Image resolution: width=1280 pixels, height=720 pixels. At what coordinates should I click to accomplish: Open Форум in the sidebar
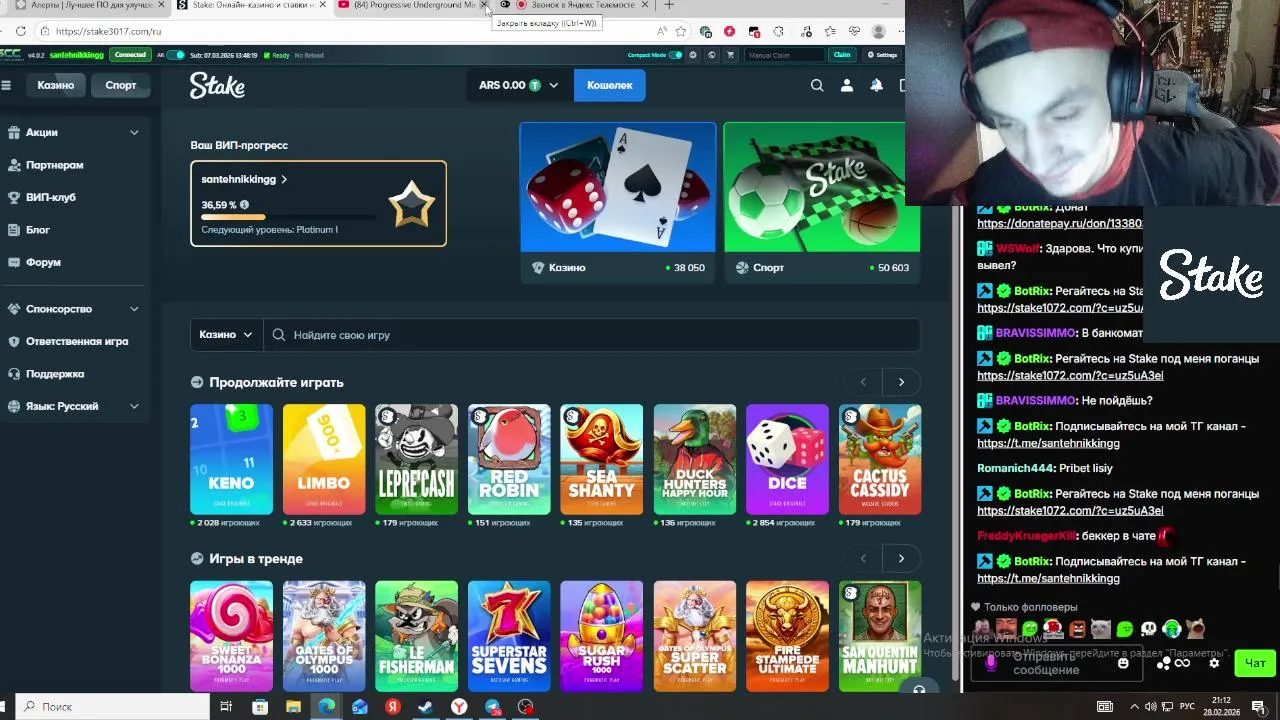tap(43, 262)
